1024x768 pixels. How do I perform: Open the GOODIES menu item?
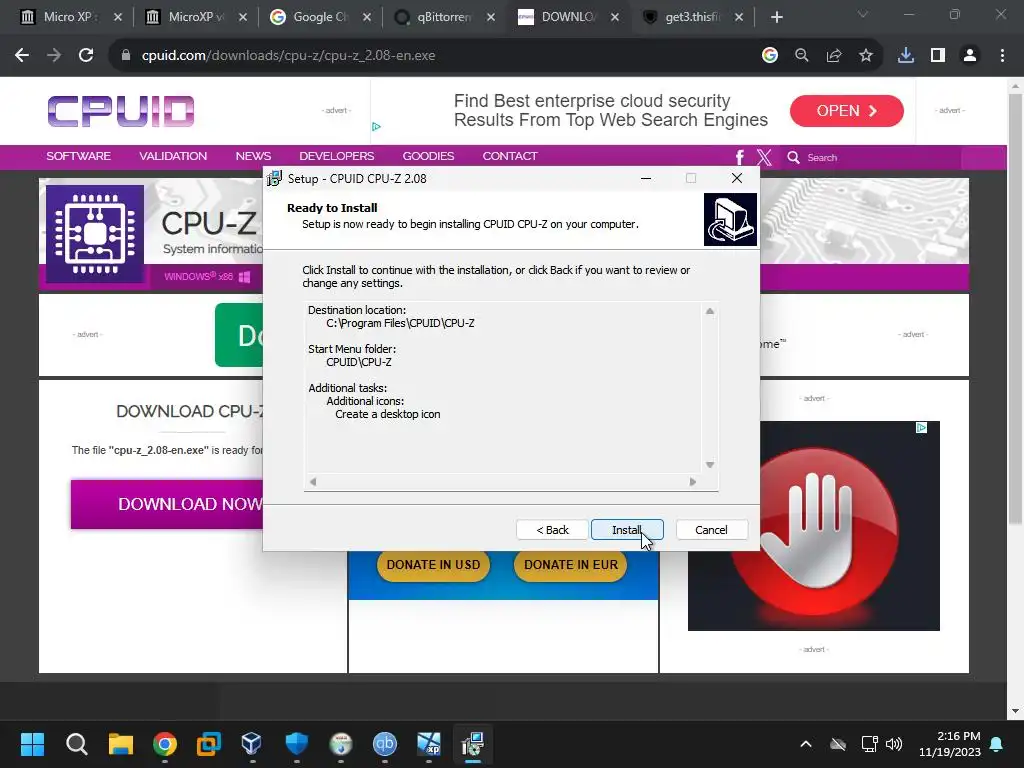pyautogui.click(x=428, y=156)
